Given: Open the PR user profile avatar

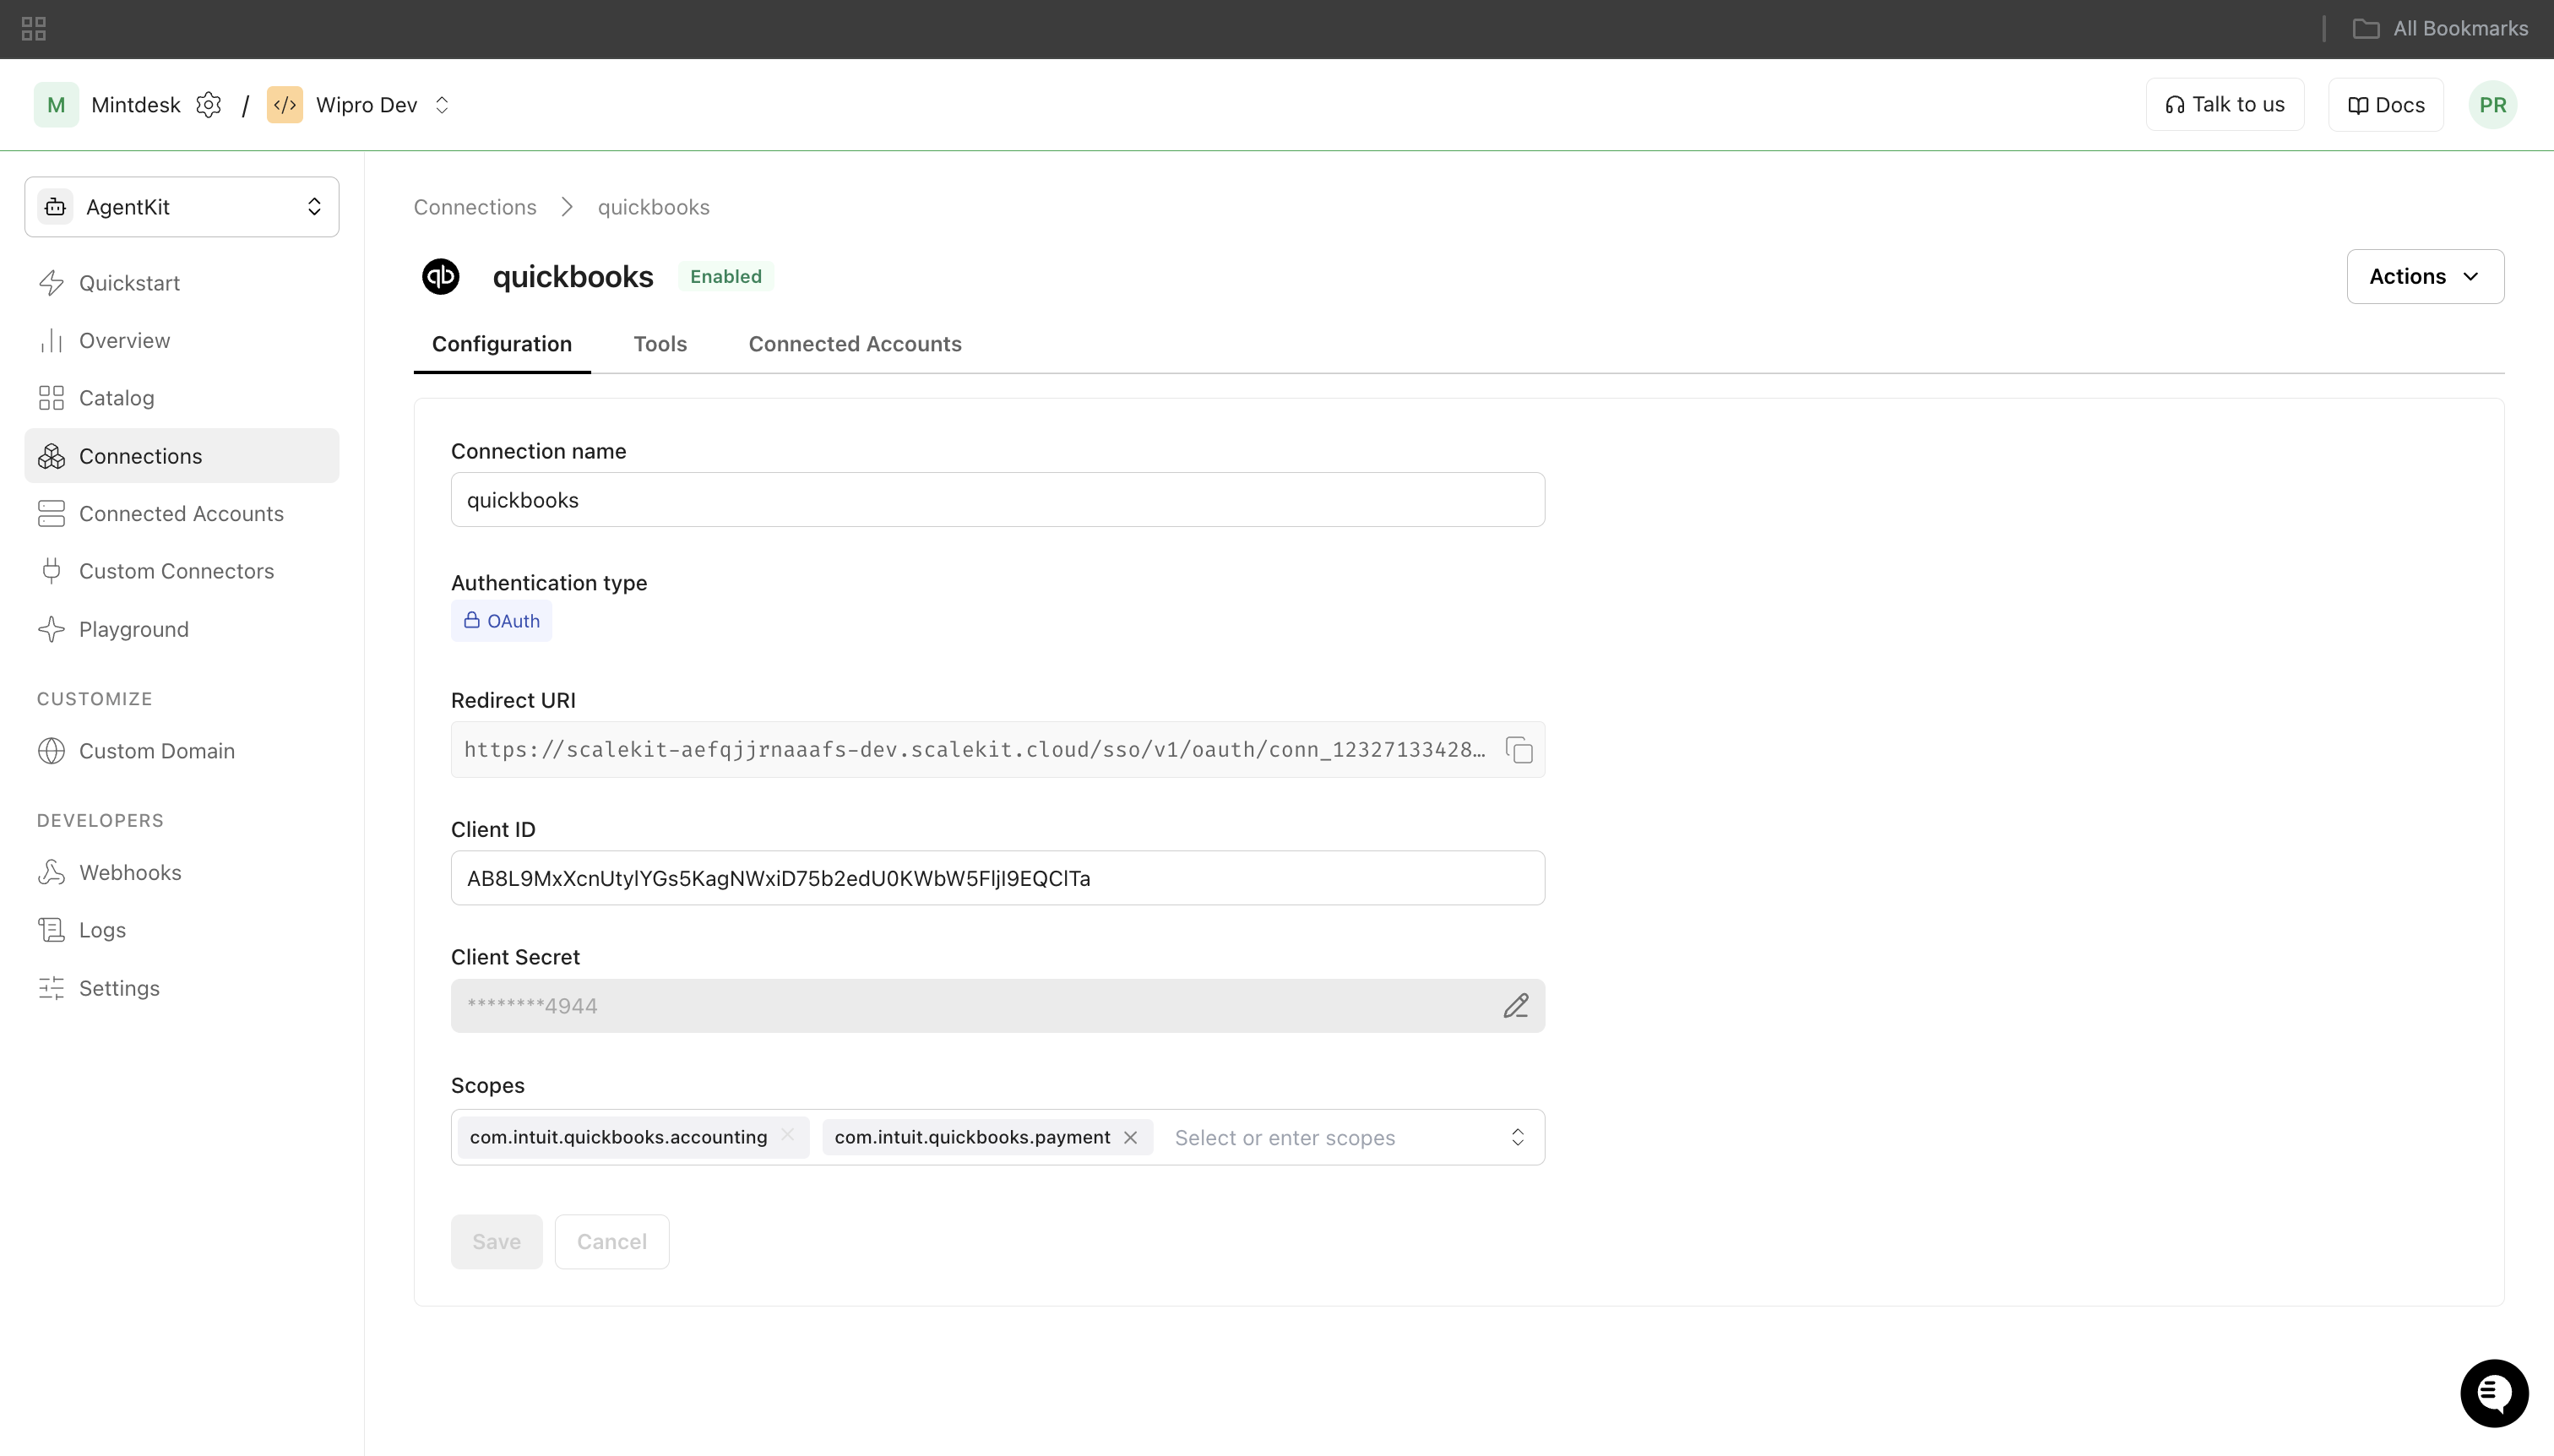Looking at the screenshot, I should pos(2493,105).
